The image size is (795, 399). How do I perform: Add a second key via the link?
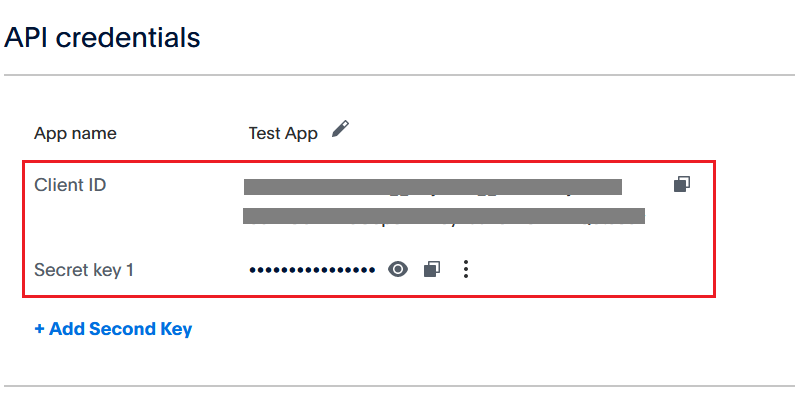point(113,329)
